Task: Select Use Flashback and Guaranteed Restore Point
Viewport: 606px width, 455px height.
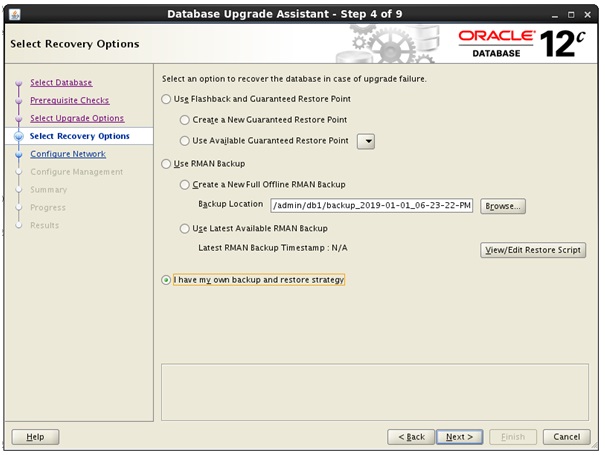Action: coord(166,100)
